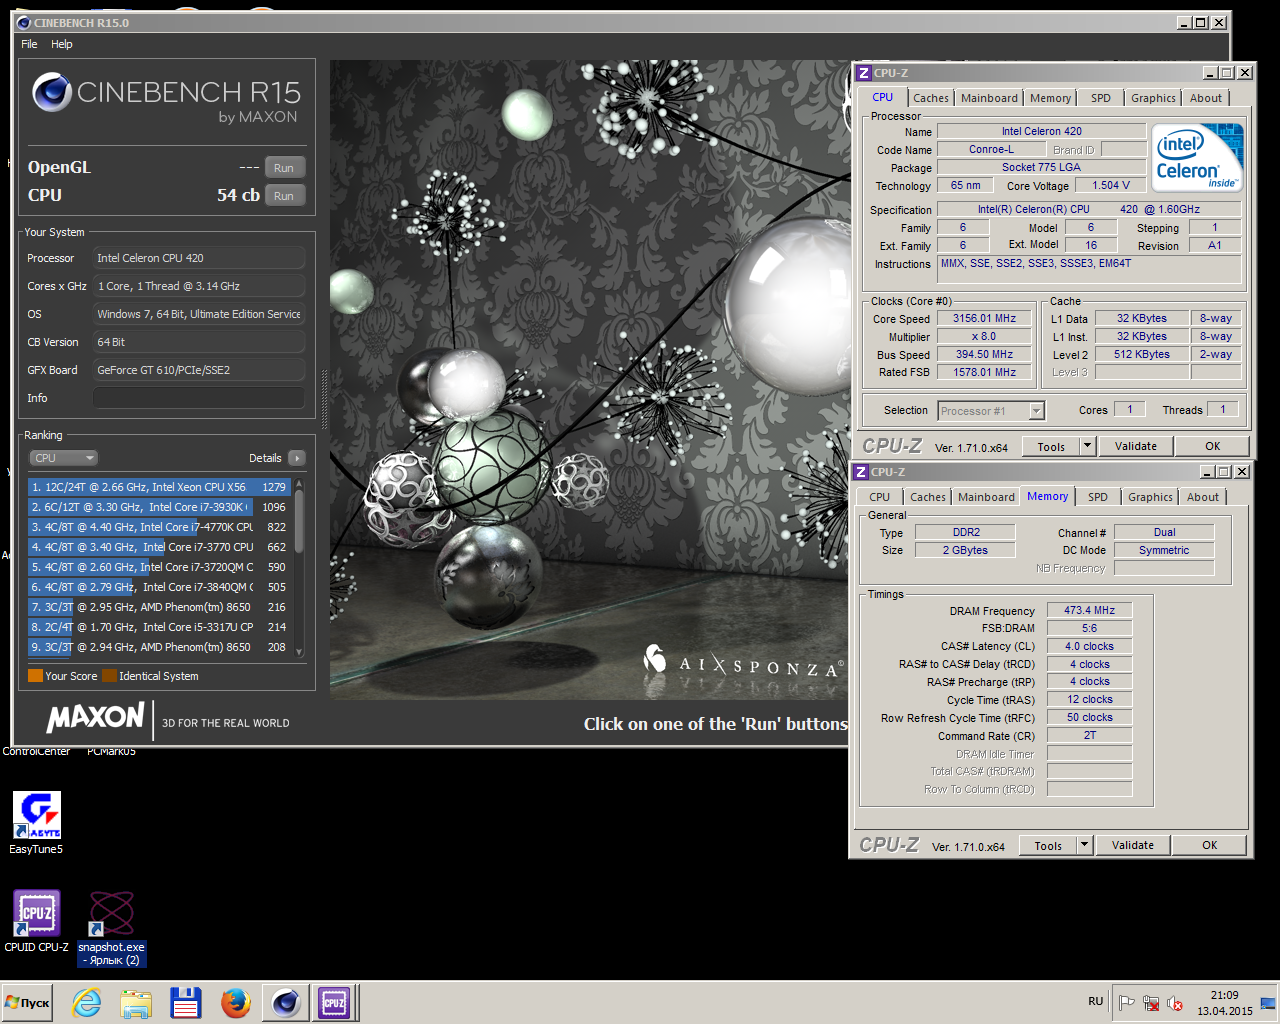Switch to CPU-Z taskbar button

(334, 1002)
